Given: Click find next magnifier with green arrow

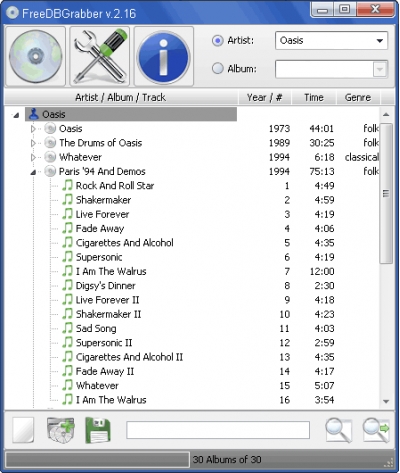Looking at the screenshot, I should click(x=376, y=430).
